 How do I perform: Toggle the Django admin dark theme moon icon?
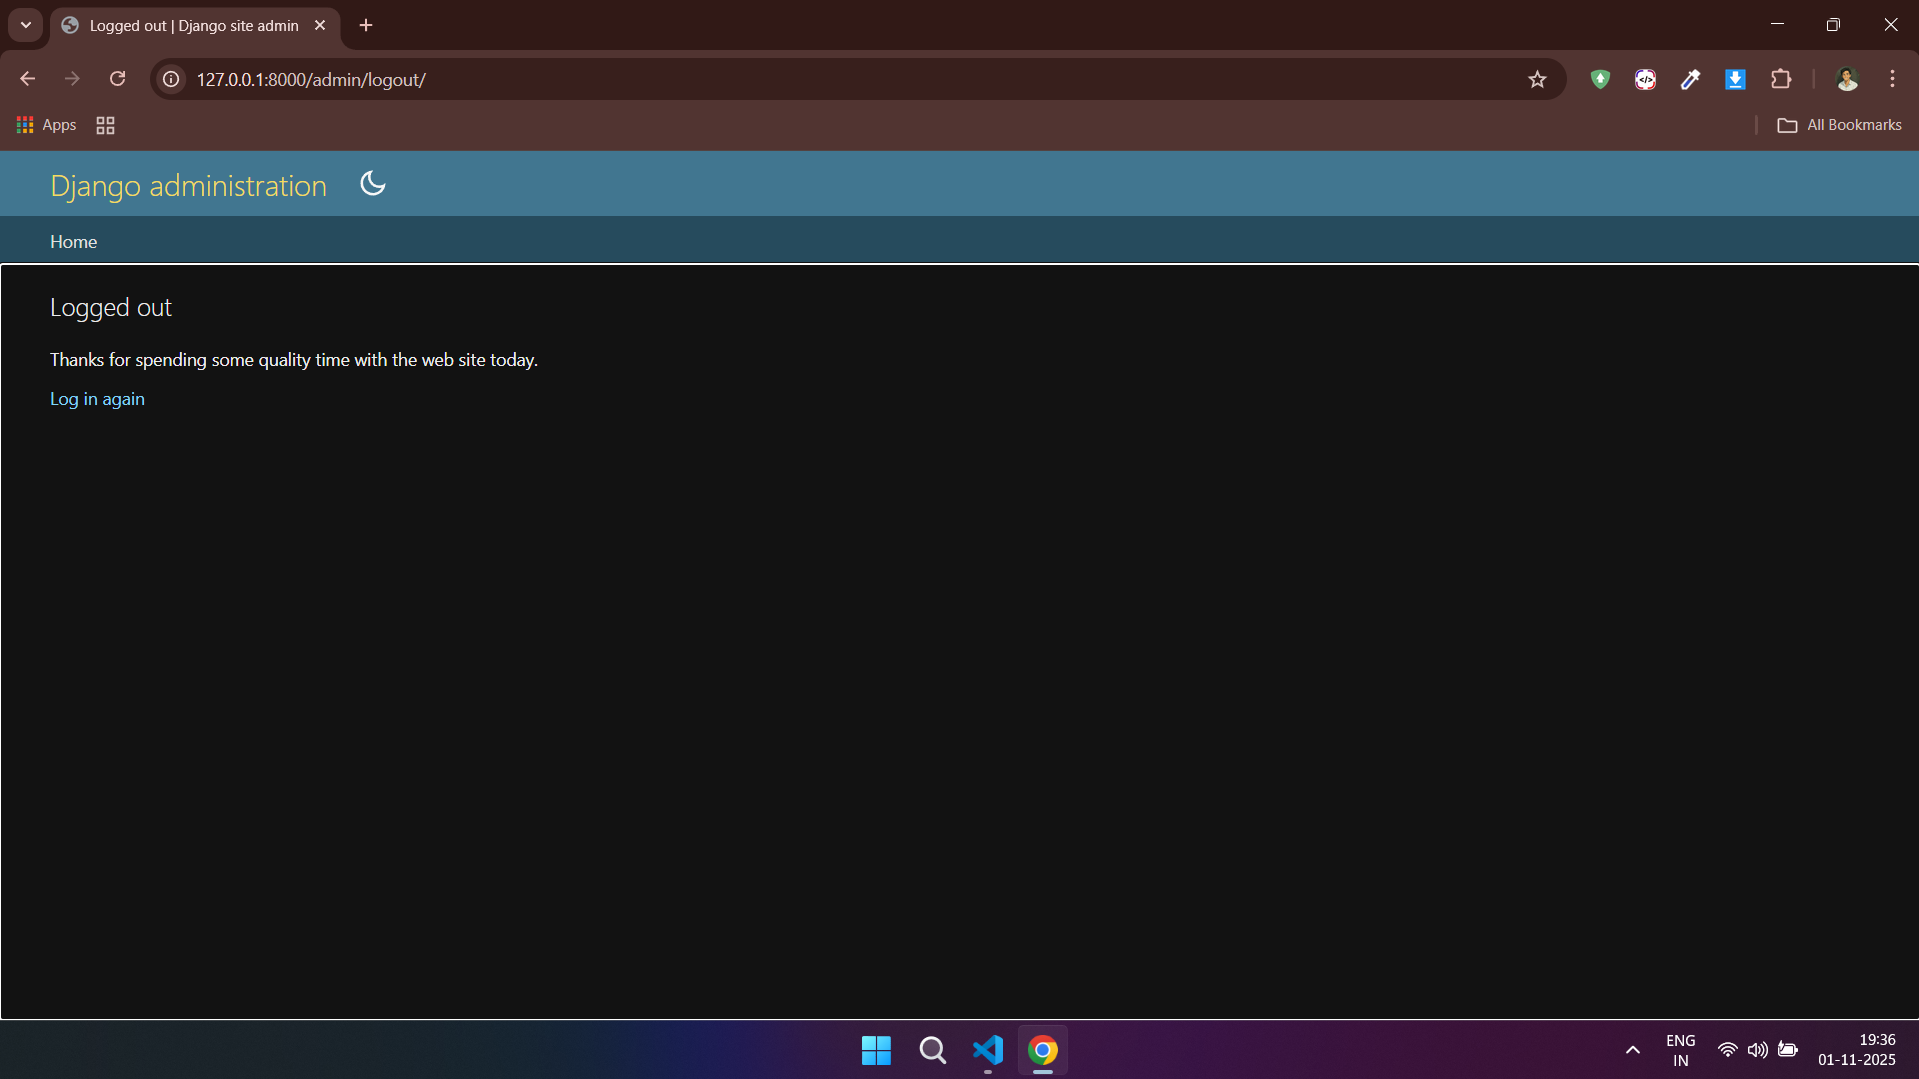(373, 184)
